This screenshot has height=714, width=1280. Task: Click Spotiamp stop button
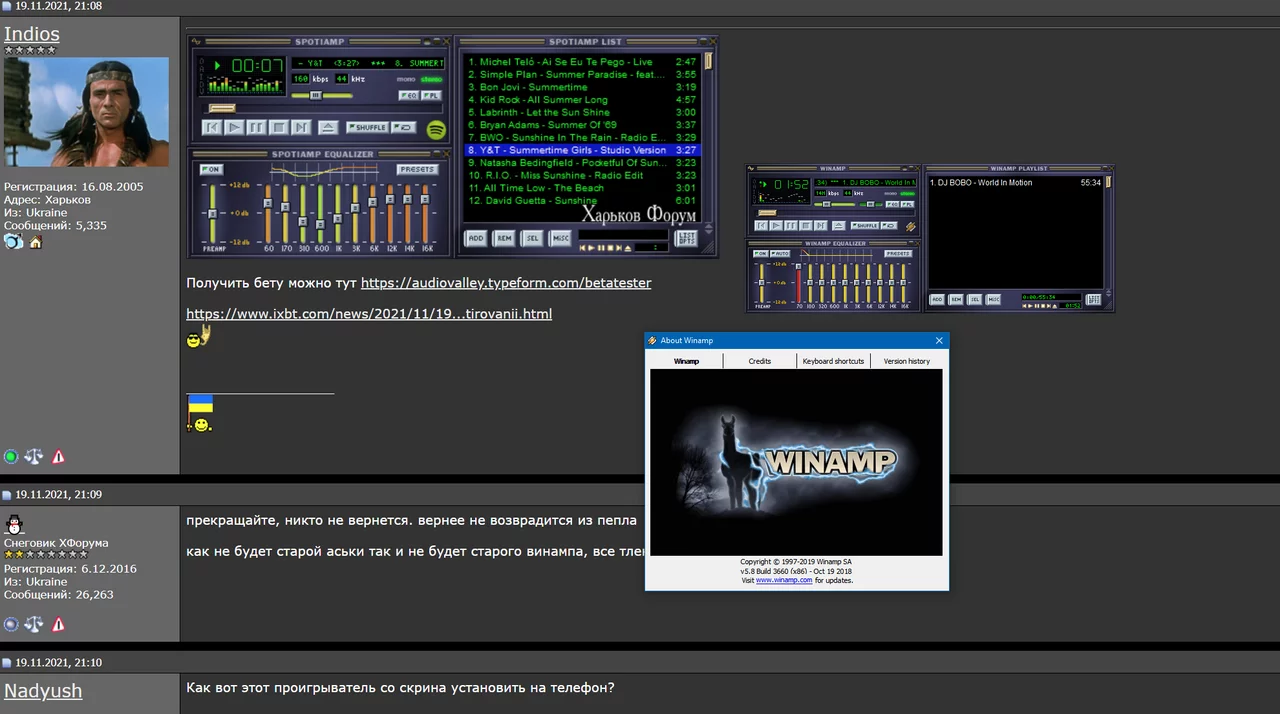[279, 127]
